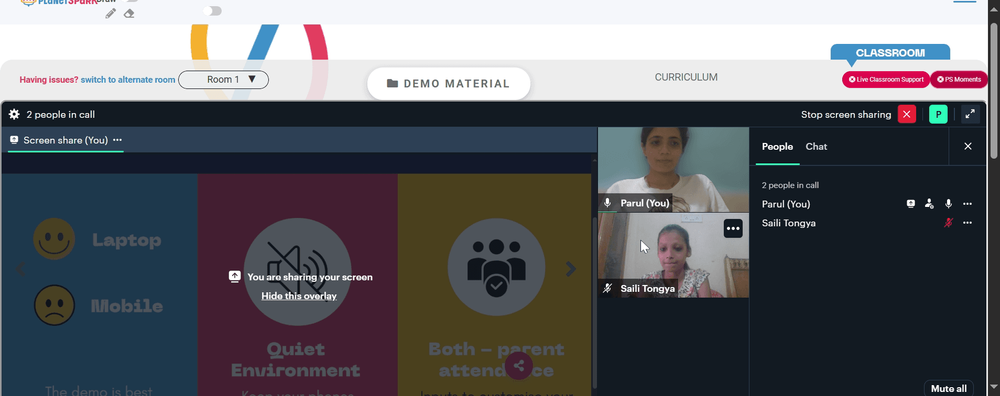Select the pencil draw tool
1000x396 pixels.
click(111, 13)
